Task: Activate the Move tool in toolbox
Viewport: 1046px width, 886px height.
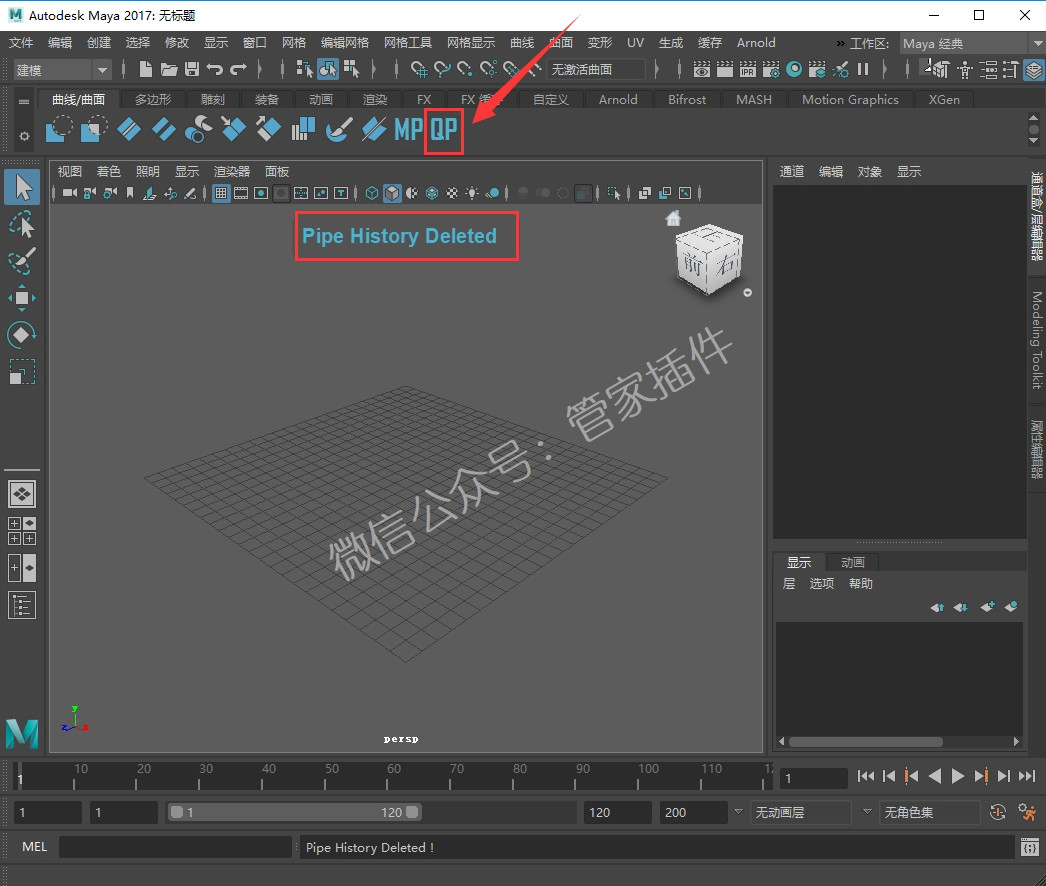Action: click(x=22, y=298)
